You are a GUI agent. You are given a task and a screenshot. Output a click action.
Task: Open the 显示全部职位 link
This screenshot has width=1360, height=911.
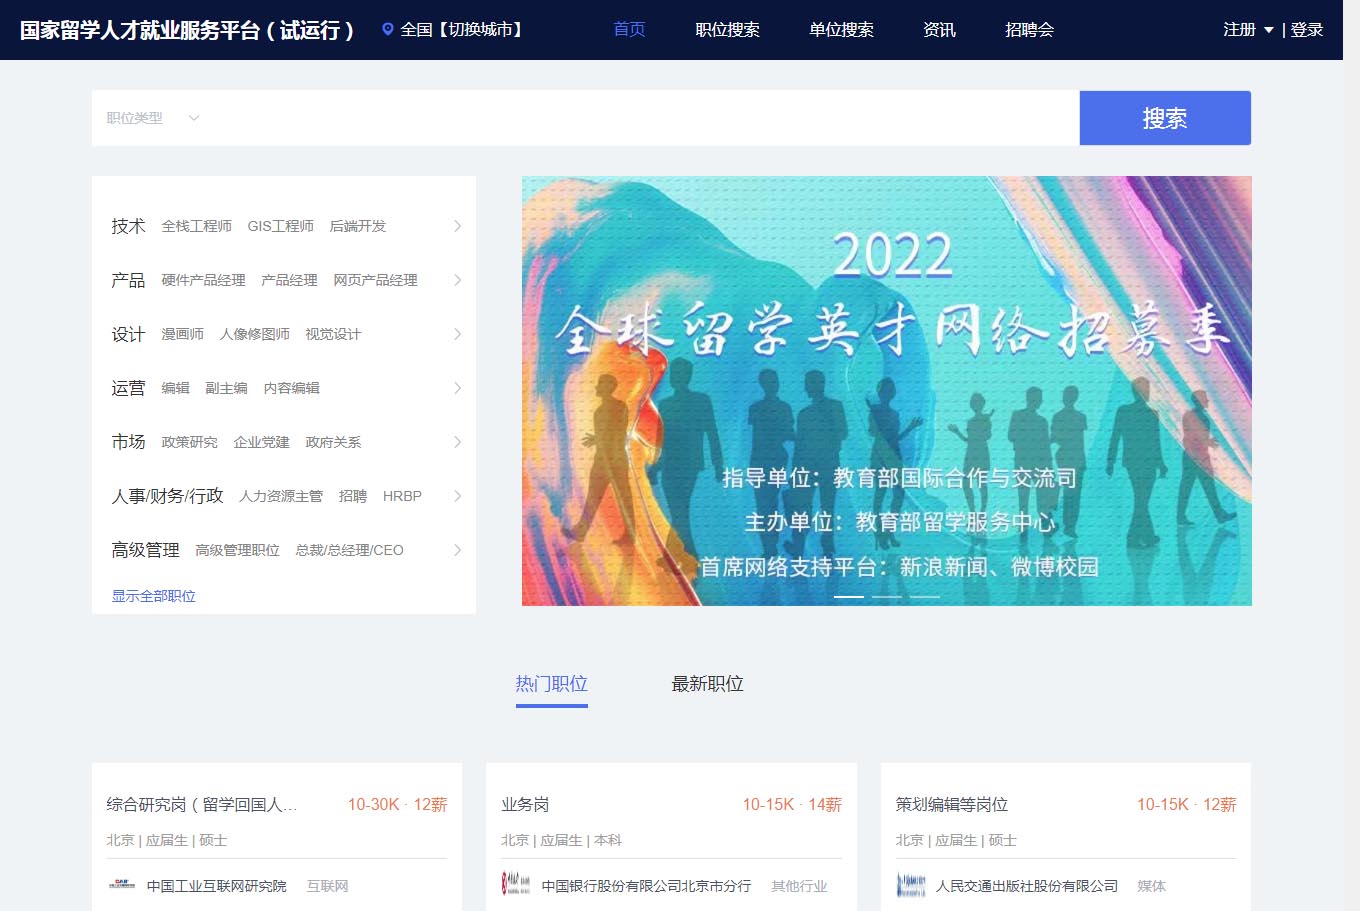152,595
